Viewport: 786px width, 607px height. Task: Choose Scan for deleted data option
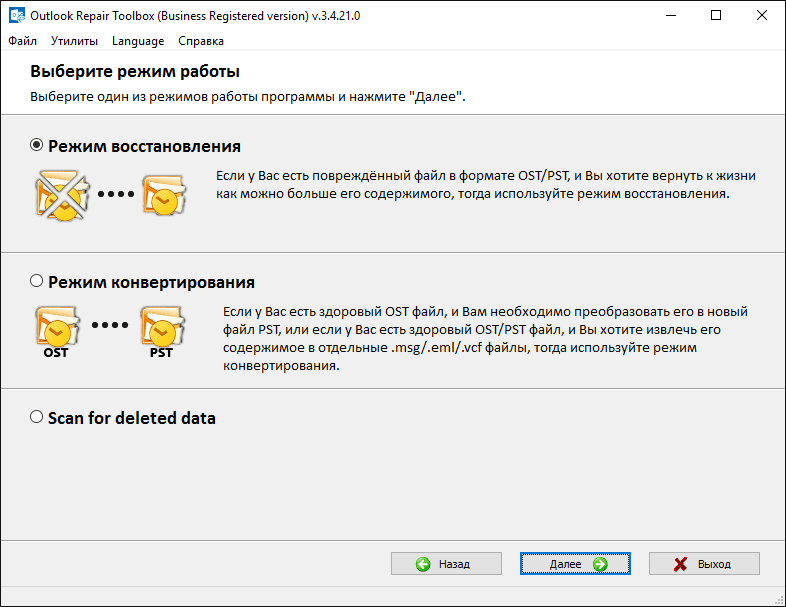[x=37, y=417]
